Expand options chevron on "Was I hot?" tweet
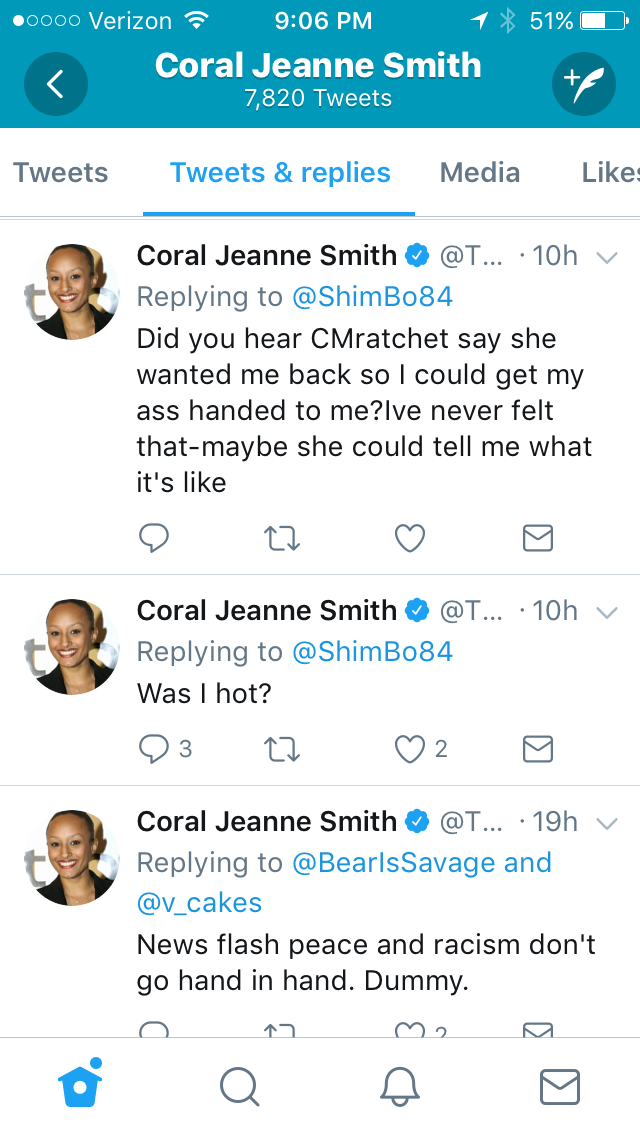This screenshot has height=1136, width=640. pyautogui.click(x=607, y=612)
